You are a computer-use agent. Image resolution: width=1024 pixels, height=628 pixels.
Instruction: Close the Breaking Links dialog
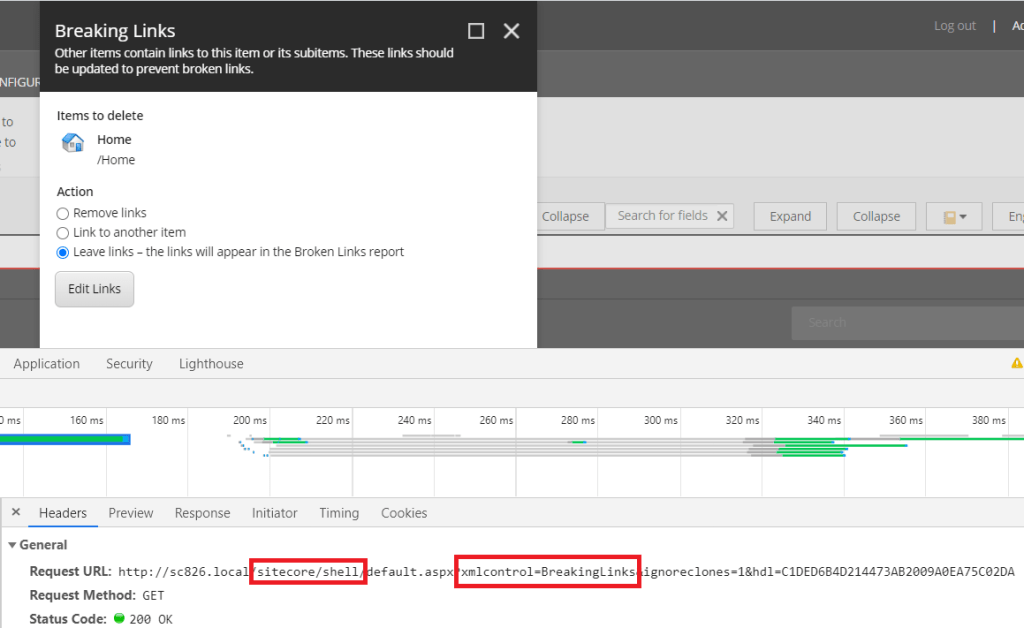pyautogui.click(x=511, y=31)
